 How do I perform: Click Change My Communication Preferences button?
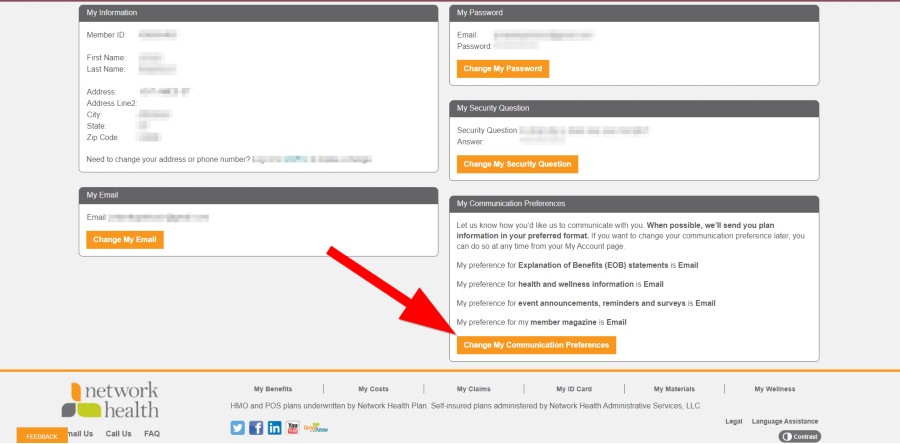tap(536, 345)
